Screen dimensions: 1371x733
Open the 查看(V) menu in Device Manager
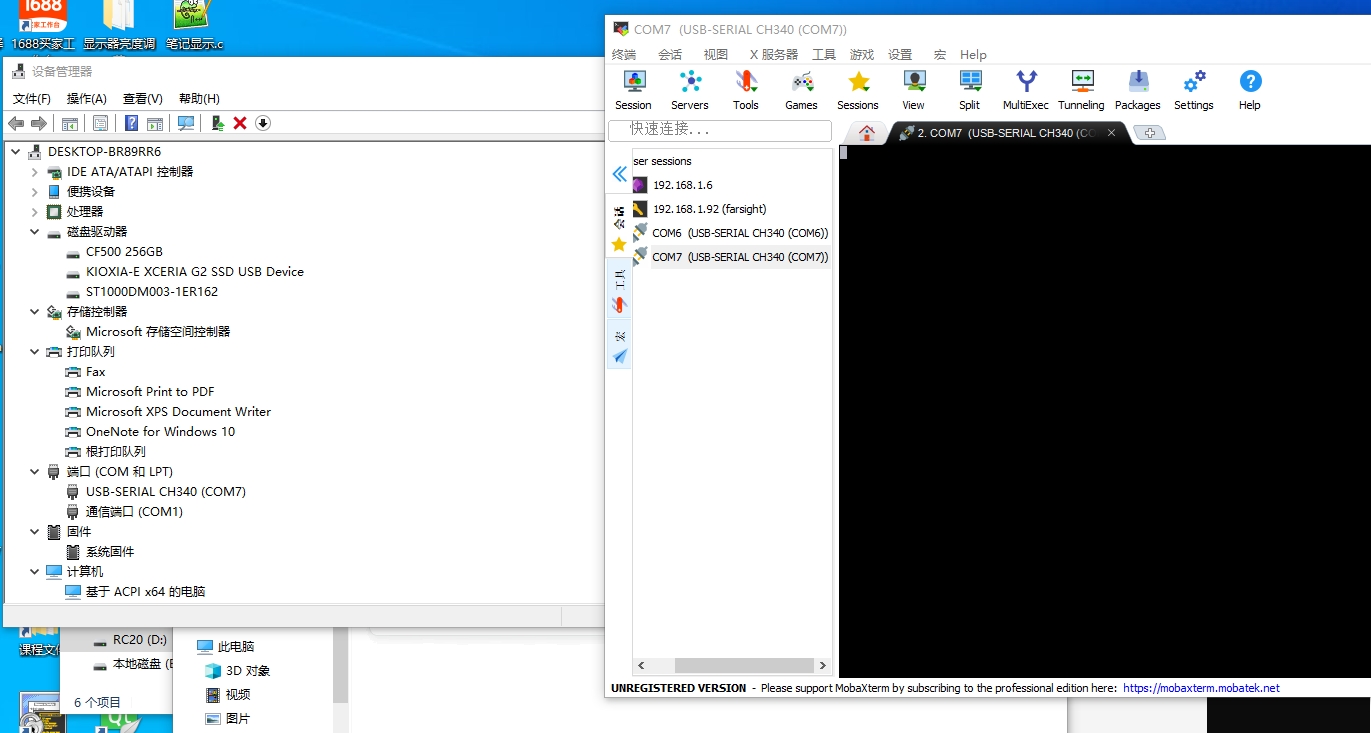point(143,99)
